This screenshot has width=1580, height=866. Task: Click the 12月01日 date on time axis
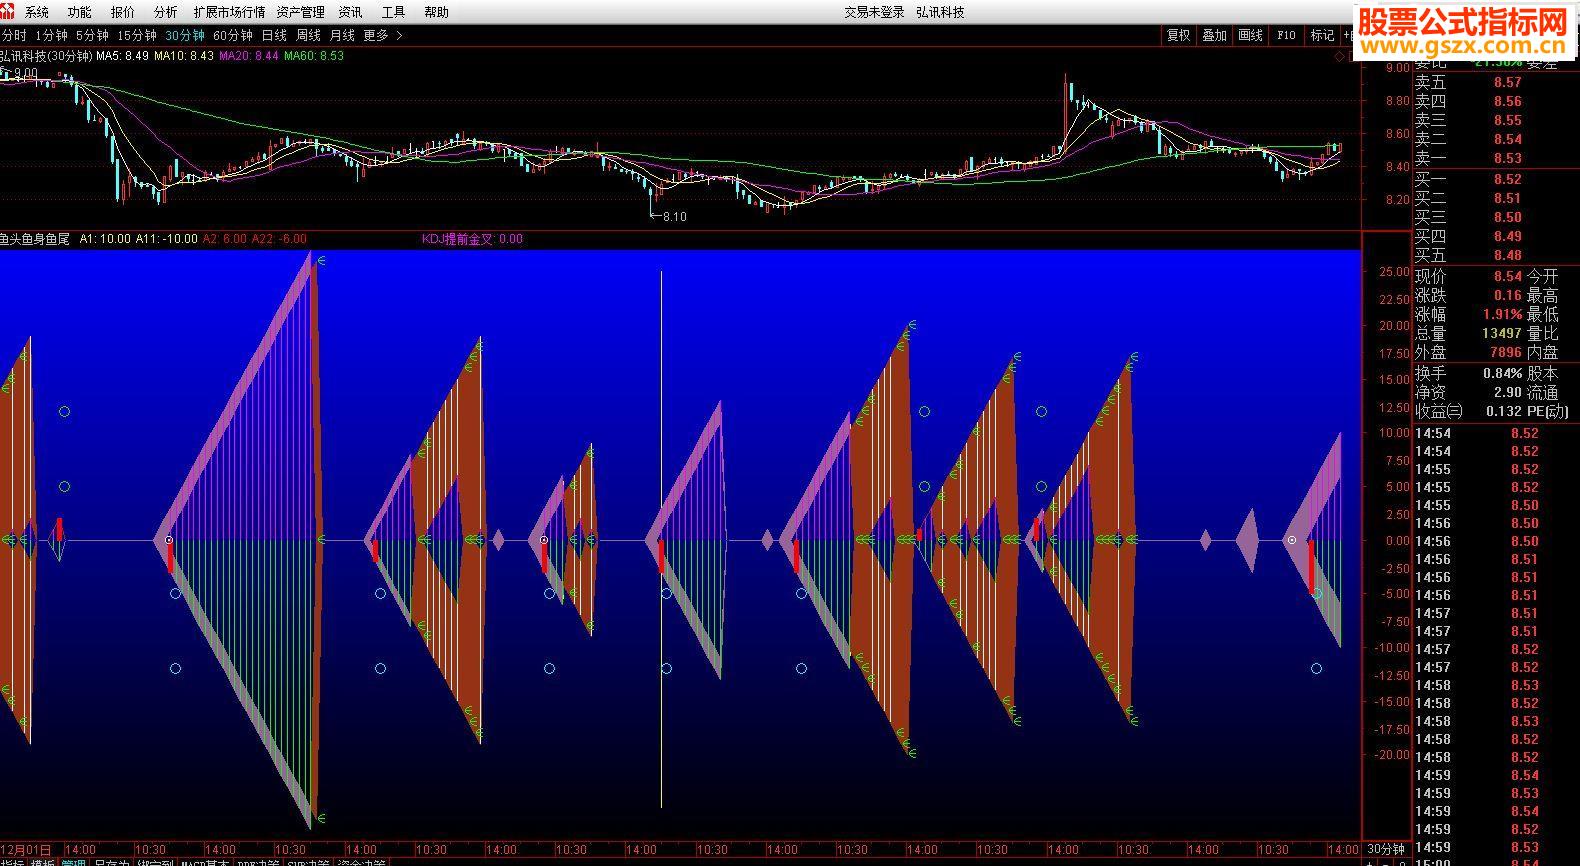click(x=26, y=850)
